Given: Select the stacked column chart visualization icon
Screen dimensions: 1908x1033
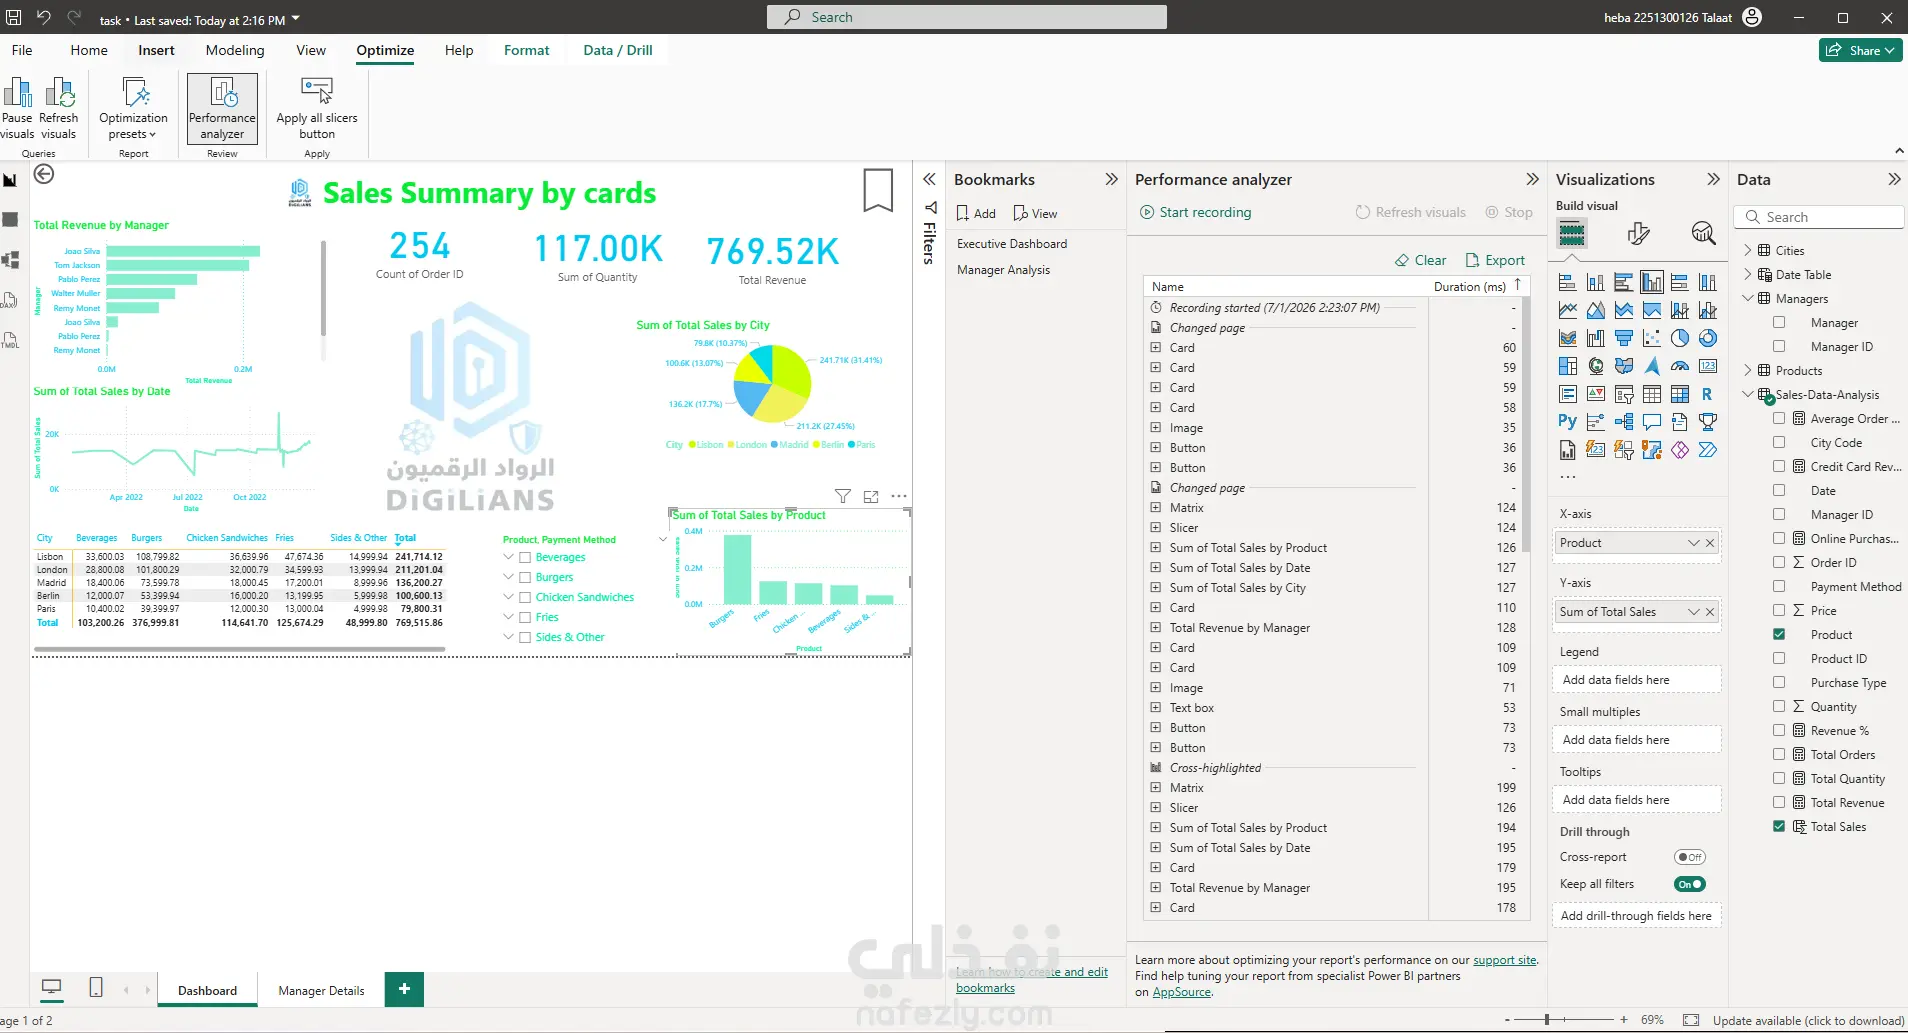Looking at the screenshot, I should [x=1596, y=282].
